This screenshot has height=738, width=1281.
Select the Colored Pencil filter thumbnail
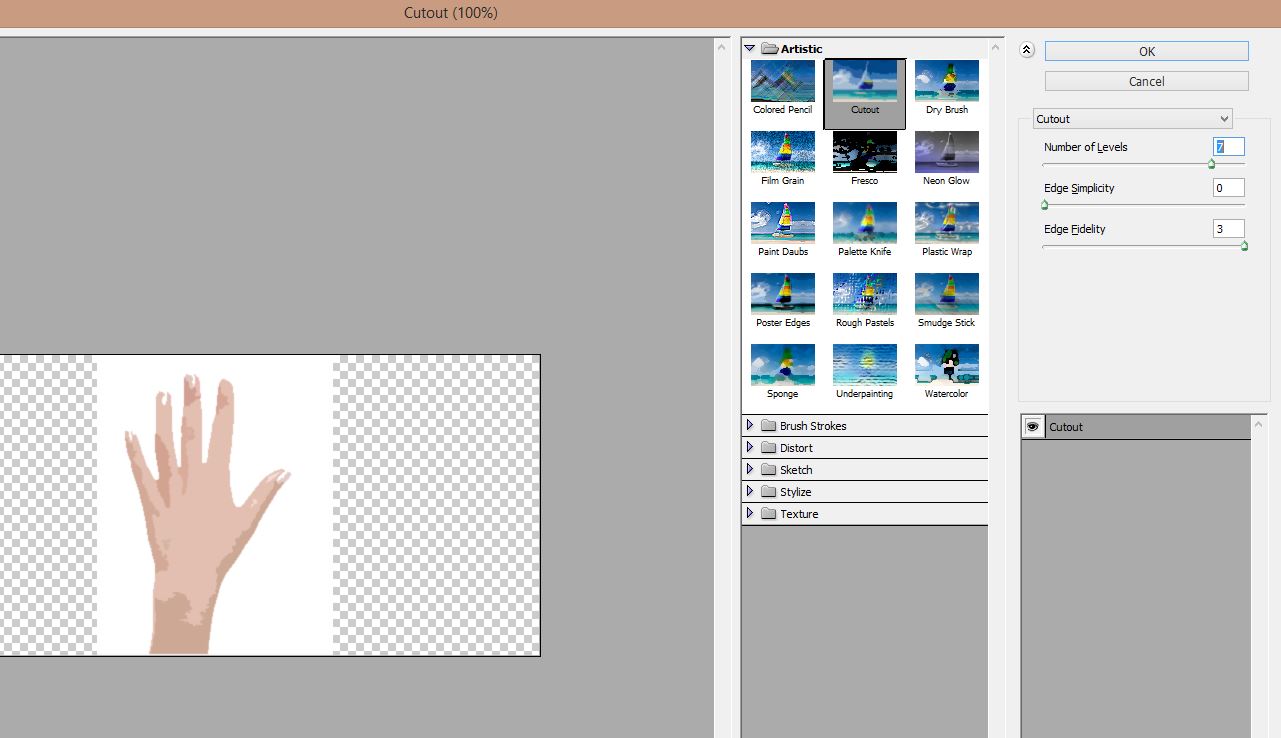click(783, 82)
